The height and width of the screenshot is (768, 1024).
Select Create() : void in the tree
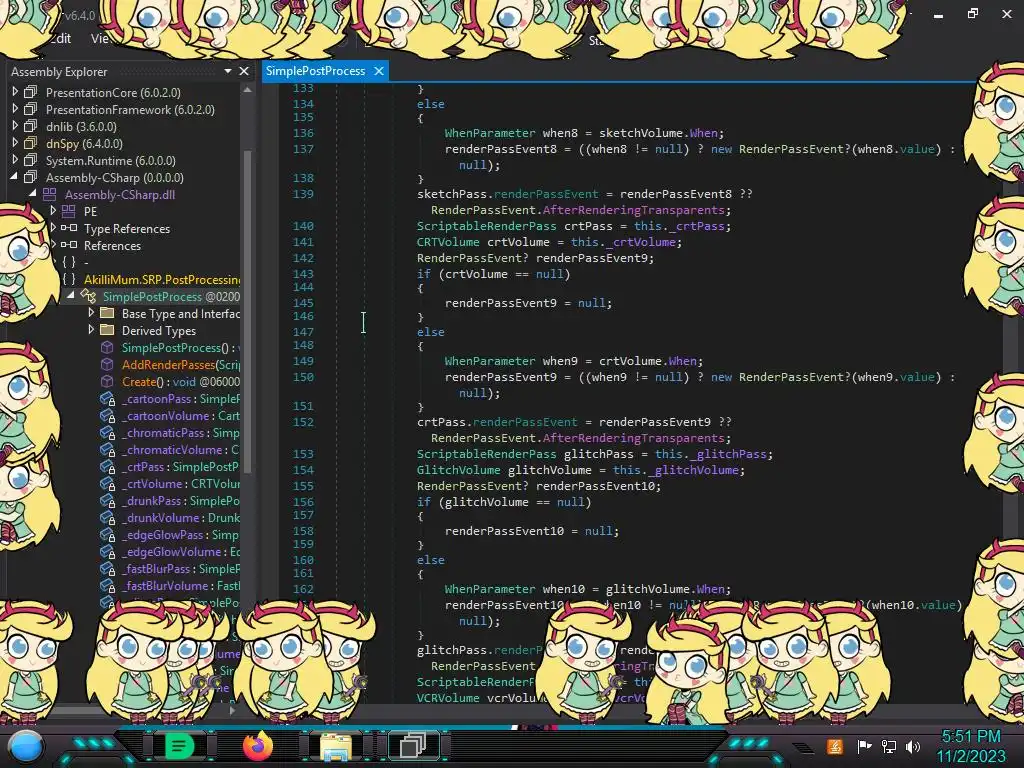[180, 381]
